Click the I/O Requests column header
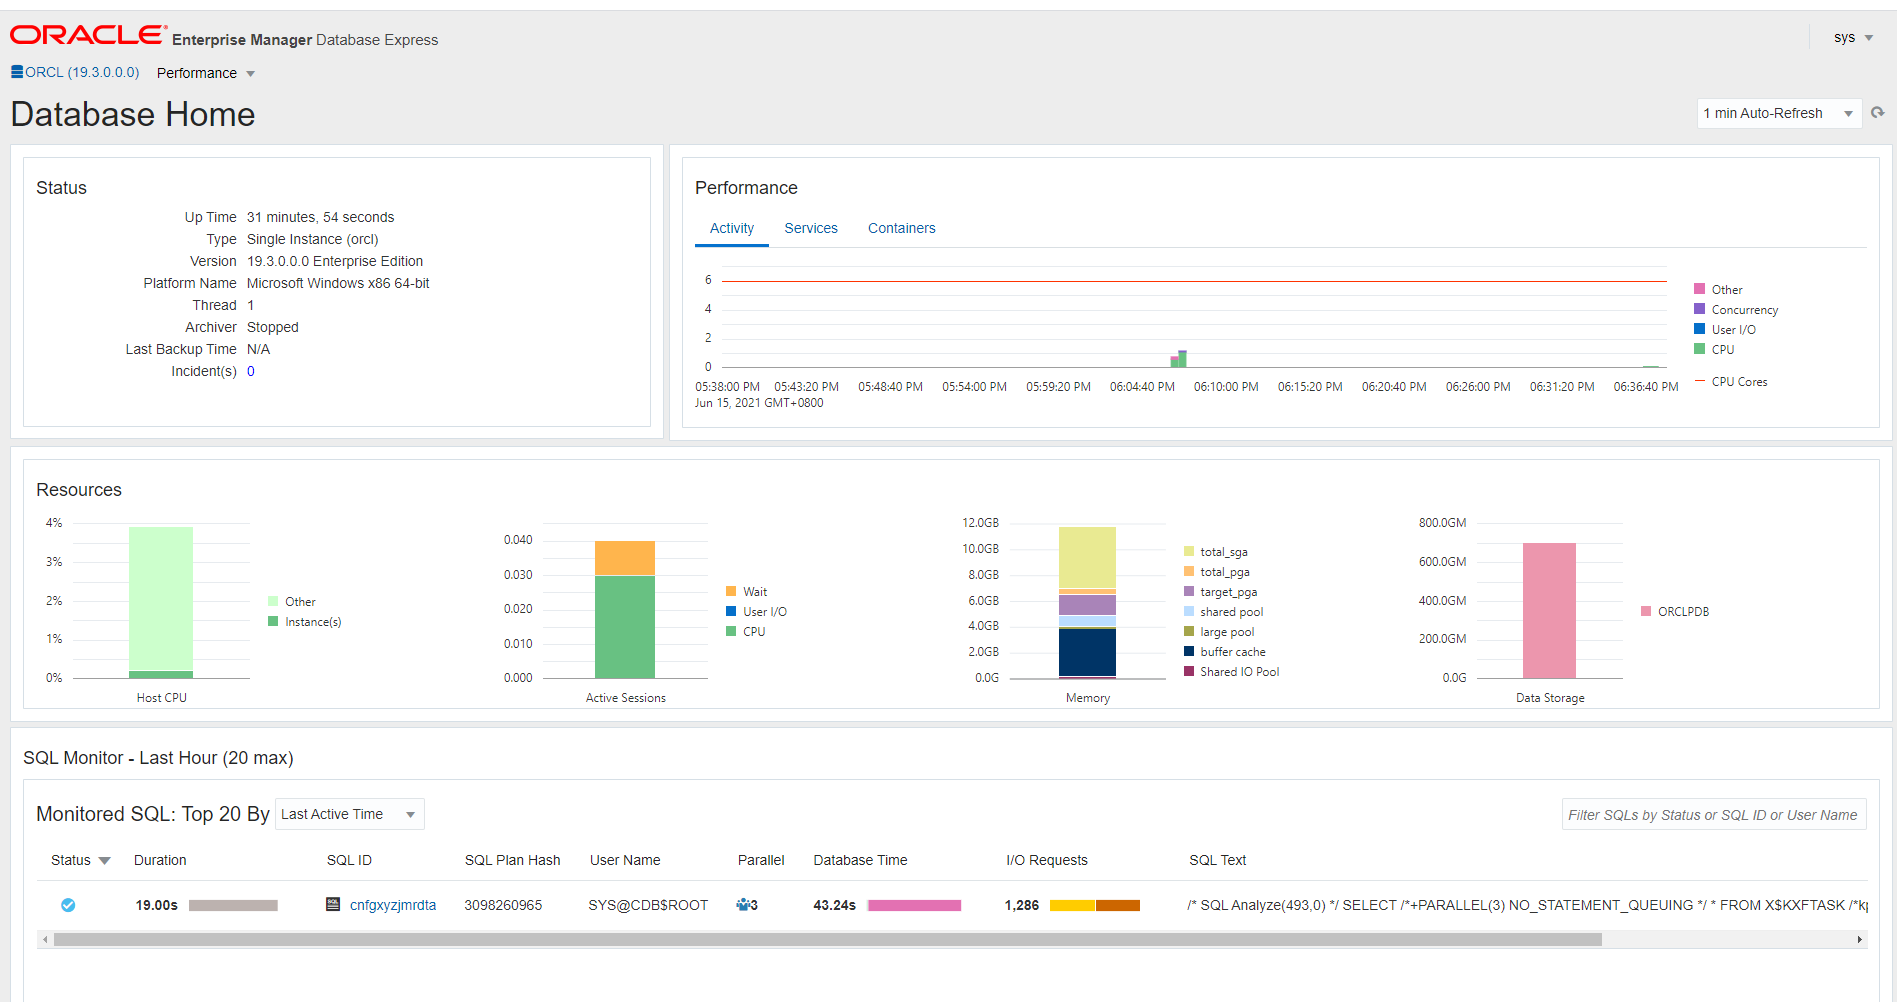 pyautogui.click(x=1047, y=860)
